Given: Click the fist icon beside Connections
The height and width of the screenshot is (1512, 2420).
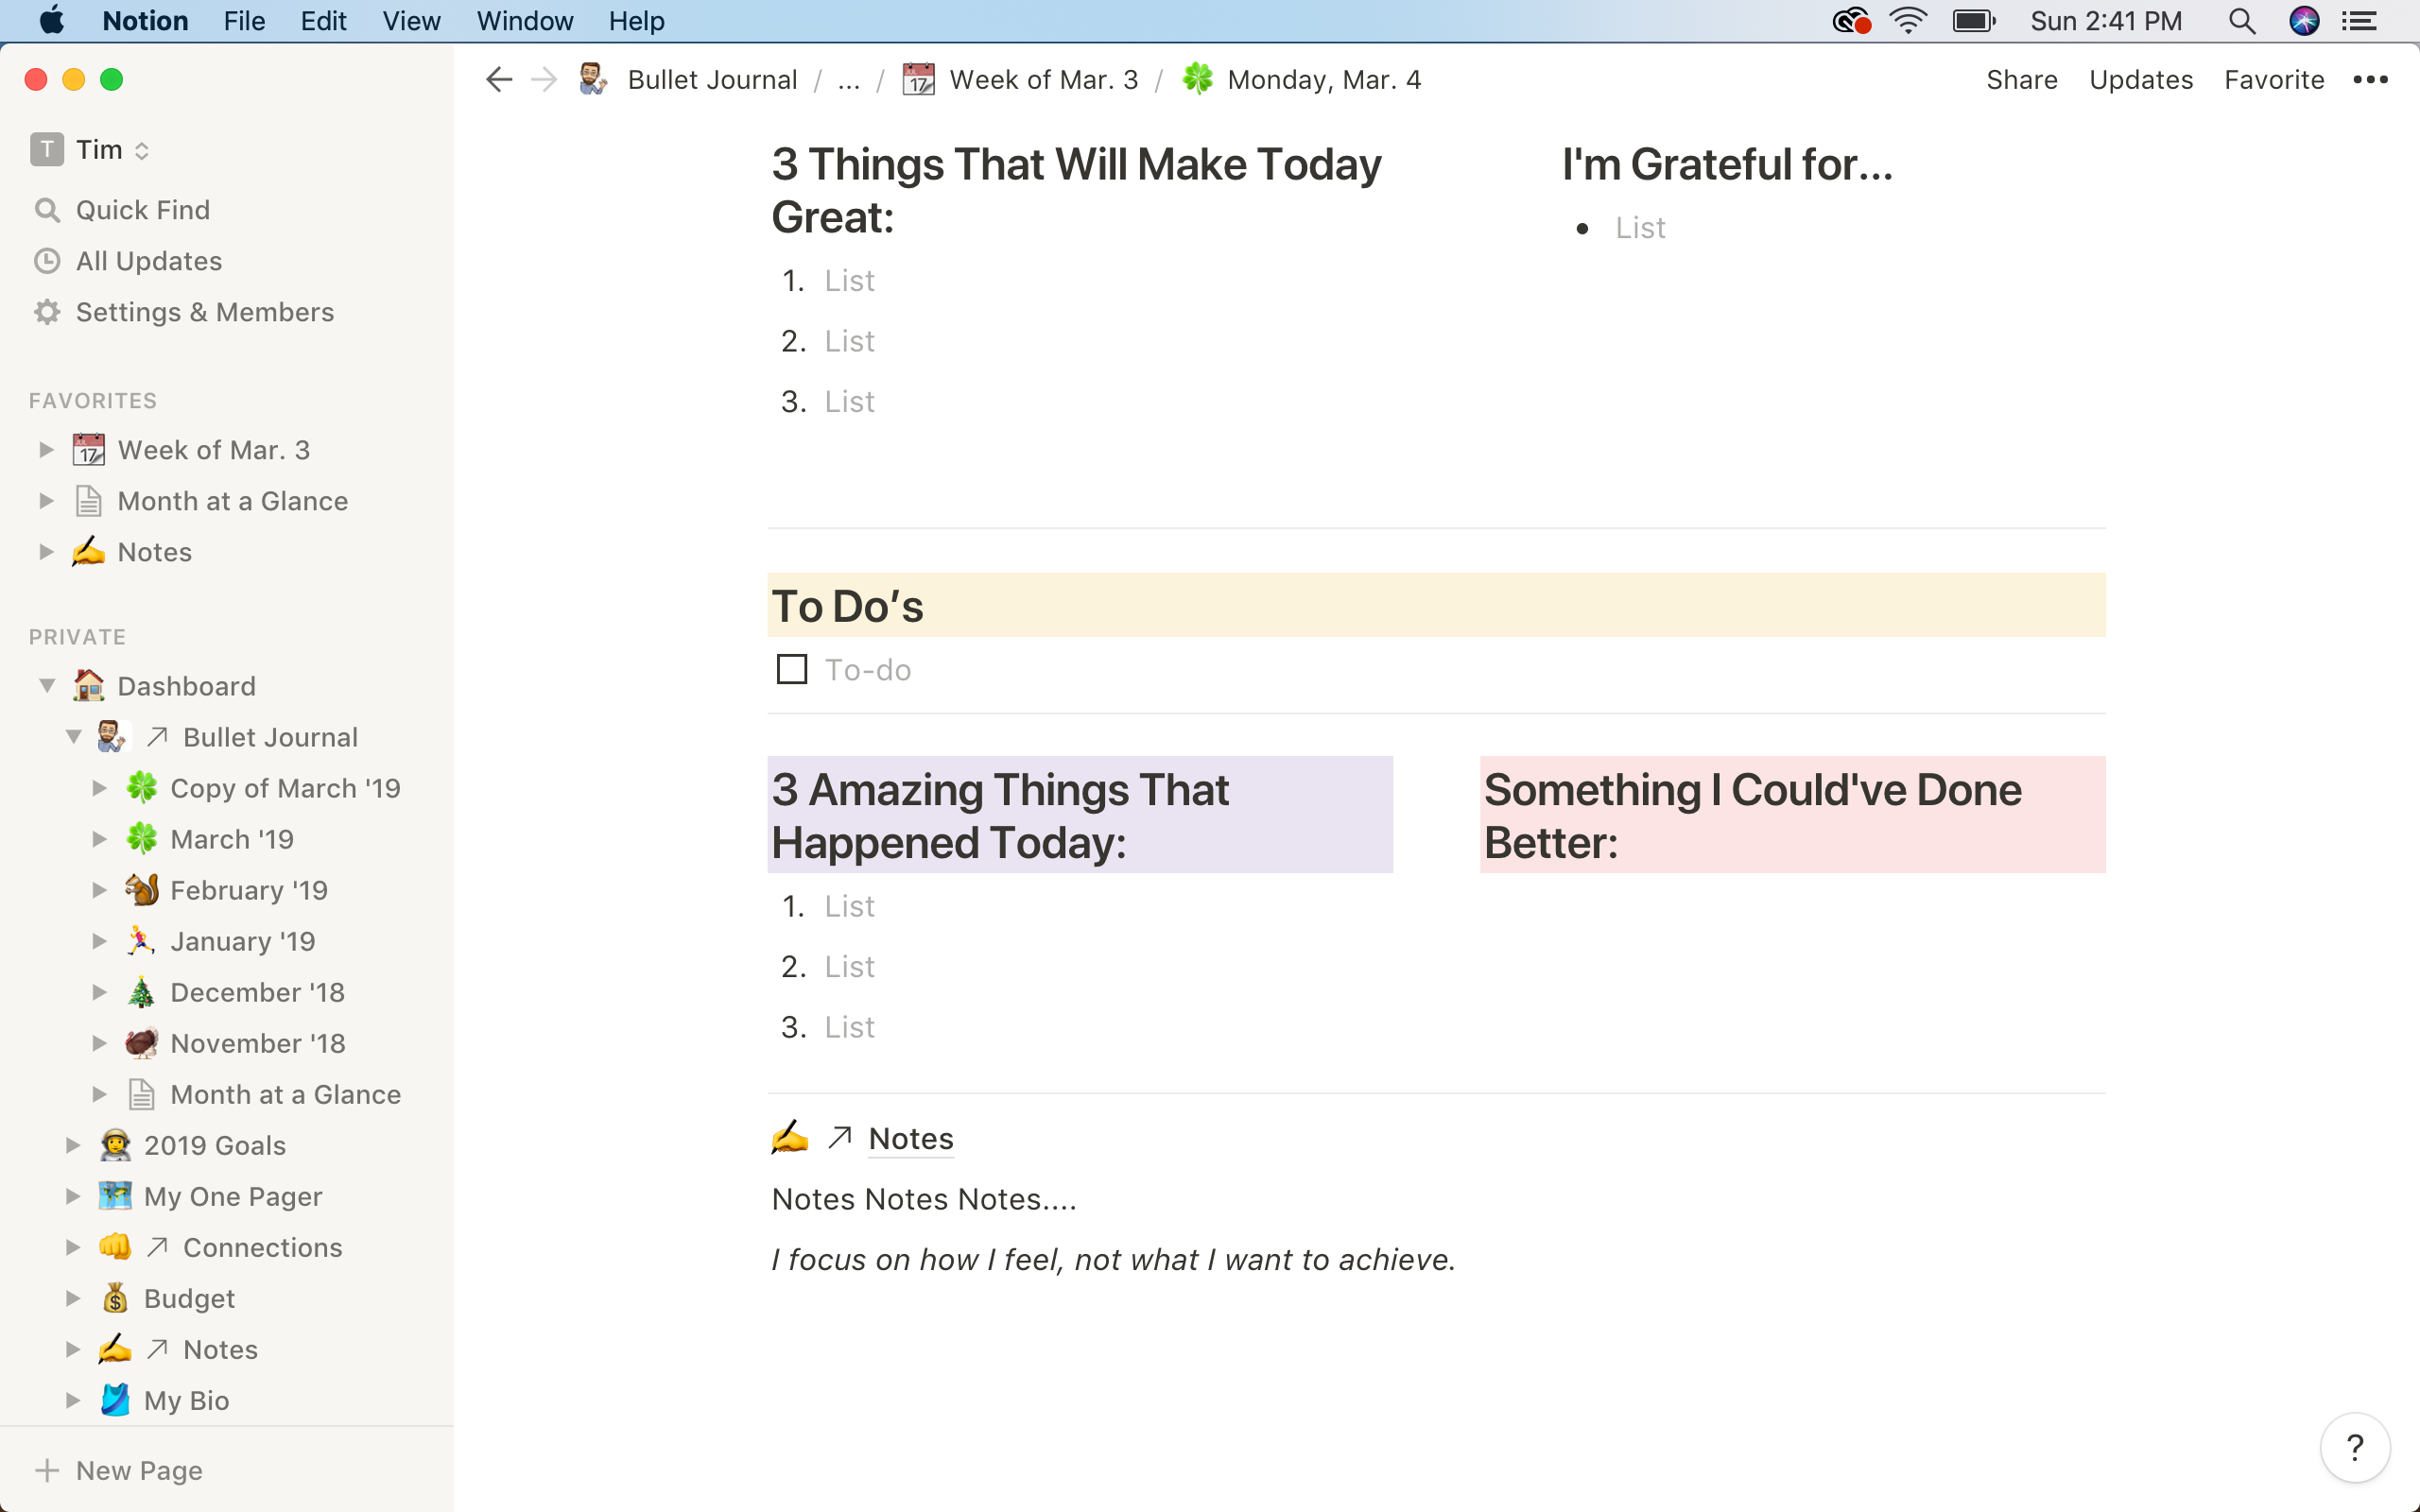Looking at the screenshot, I should (115, 1247).
